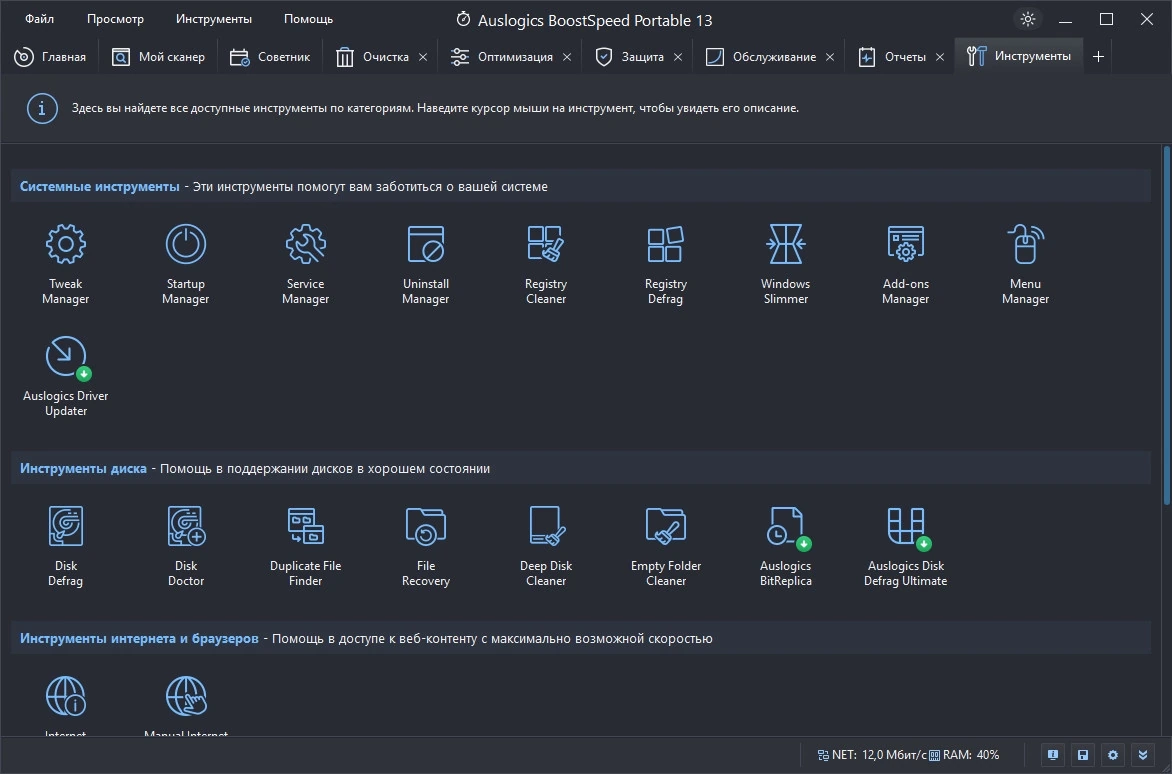
Task: Expand status bar double-chevron button
Action: click(x=1142, y=755)
